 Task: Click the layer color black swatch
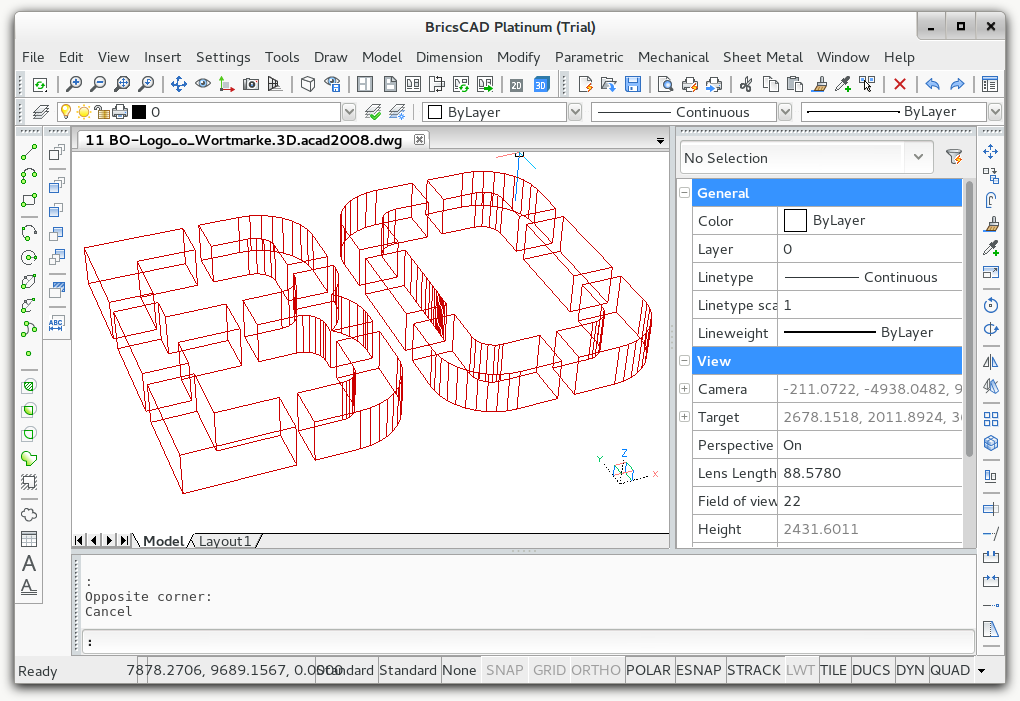pos(139,112)
